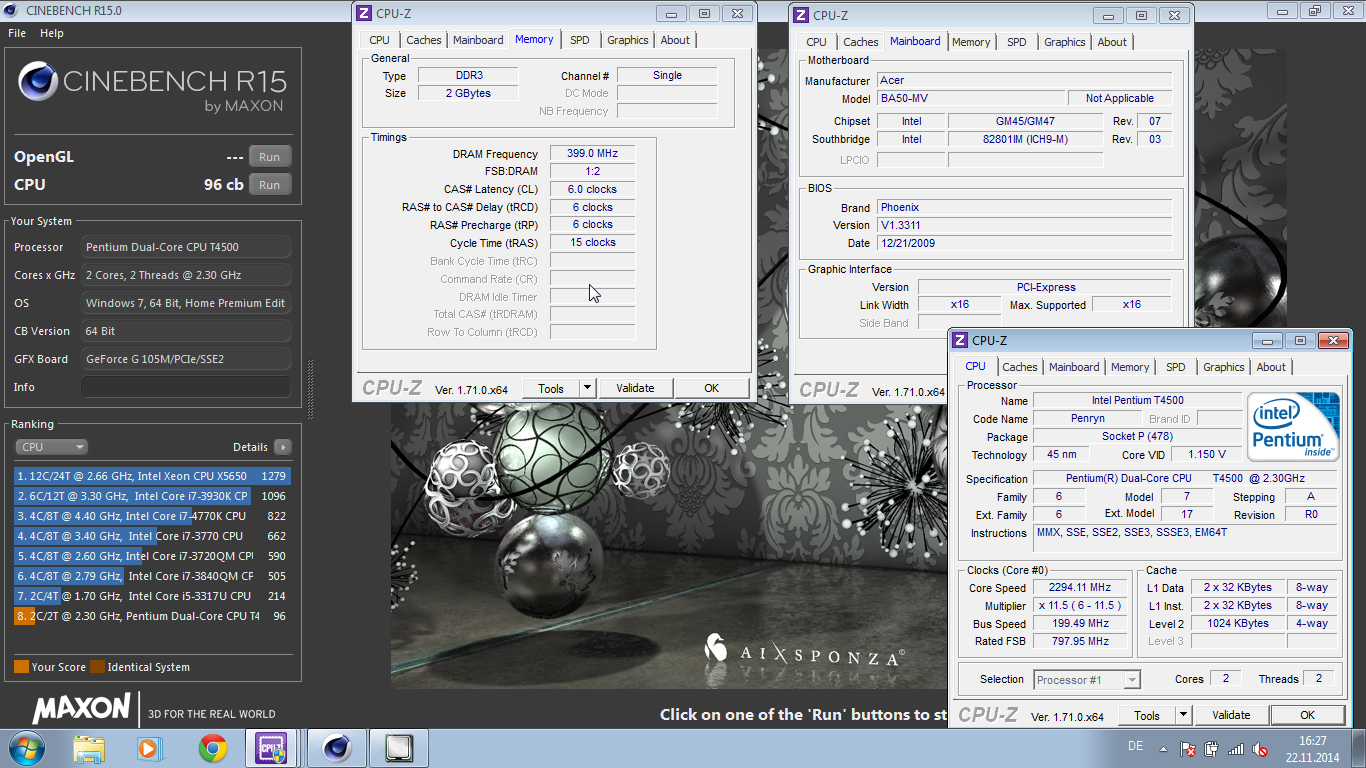Switch to the CPU-Z taskbar button

pyautogui.click(x=273, y=748)
